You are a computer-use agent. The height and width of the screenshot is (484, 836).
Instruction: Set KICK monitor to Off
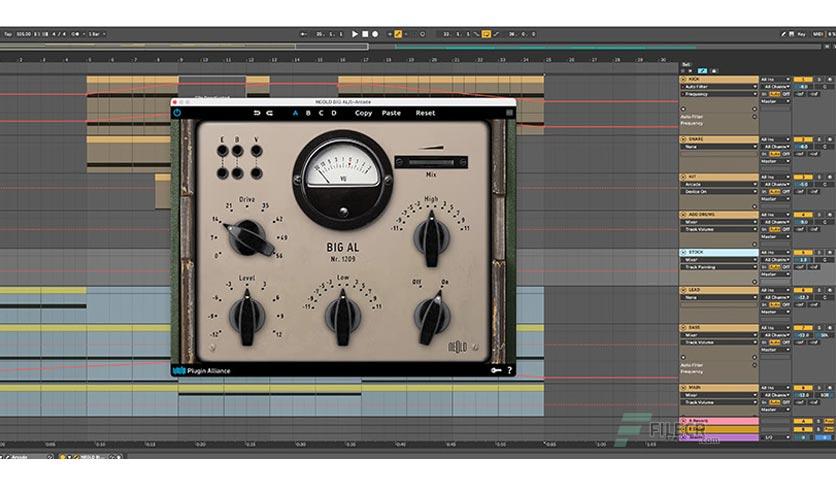786,94
